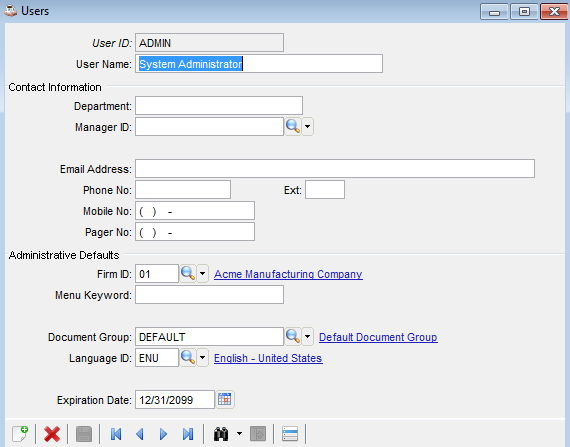The height and width of the screenshot is (447, 570).
Task: Open the dropdown arrow beside binoculars
Action: click(x=239, y=434)
